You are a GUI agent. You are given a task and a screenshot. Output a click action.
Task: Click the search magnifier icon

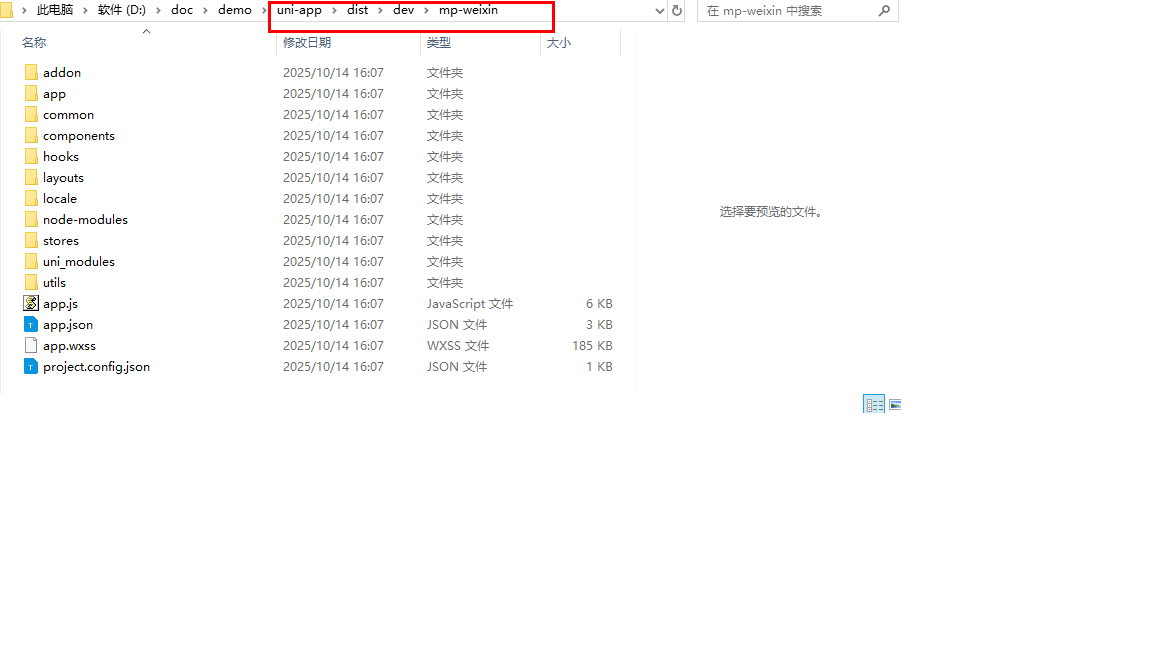point(885,10)
